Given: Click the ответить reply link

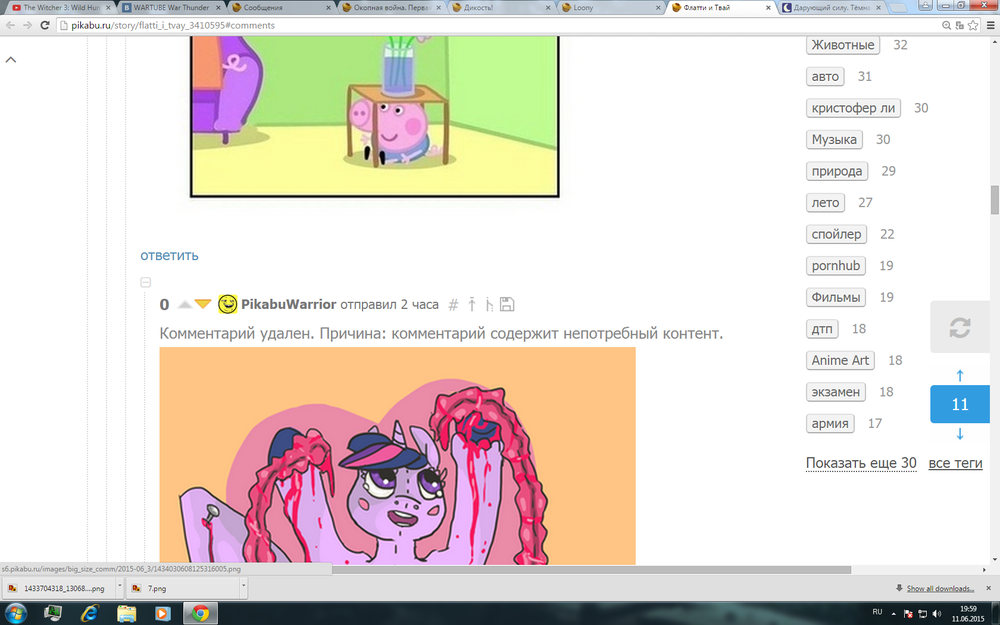Looking at the screenshot, I should tap(169, 255).
